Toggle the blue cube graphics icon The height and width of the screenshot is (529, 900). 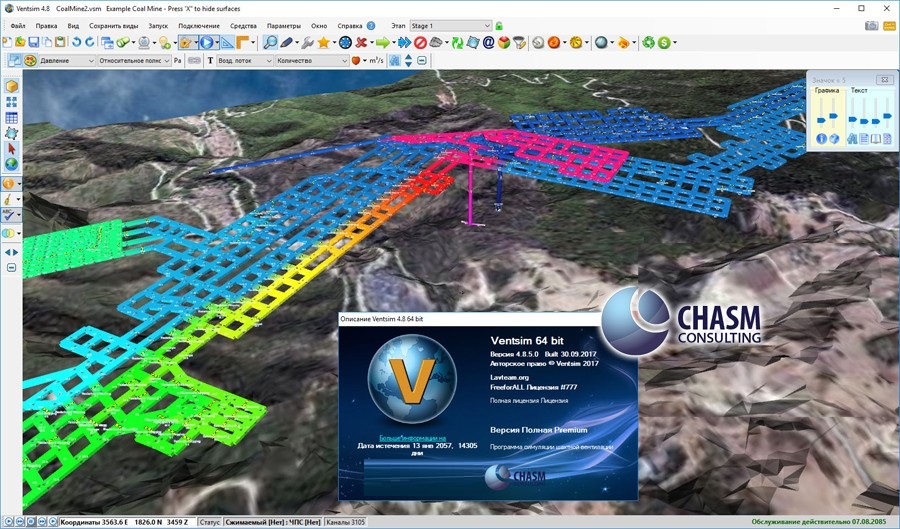pos(834,138)
